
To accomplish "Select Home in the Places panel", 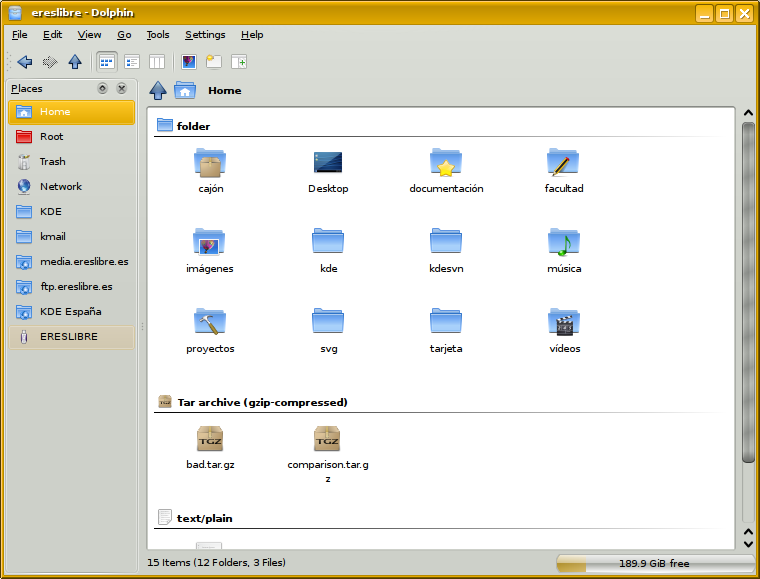I will pyautogui.click(x=72, y=112).
